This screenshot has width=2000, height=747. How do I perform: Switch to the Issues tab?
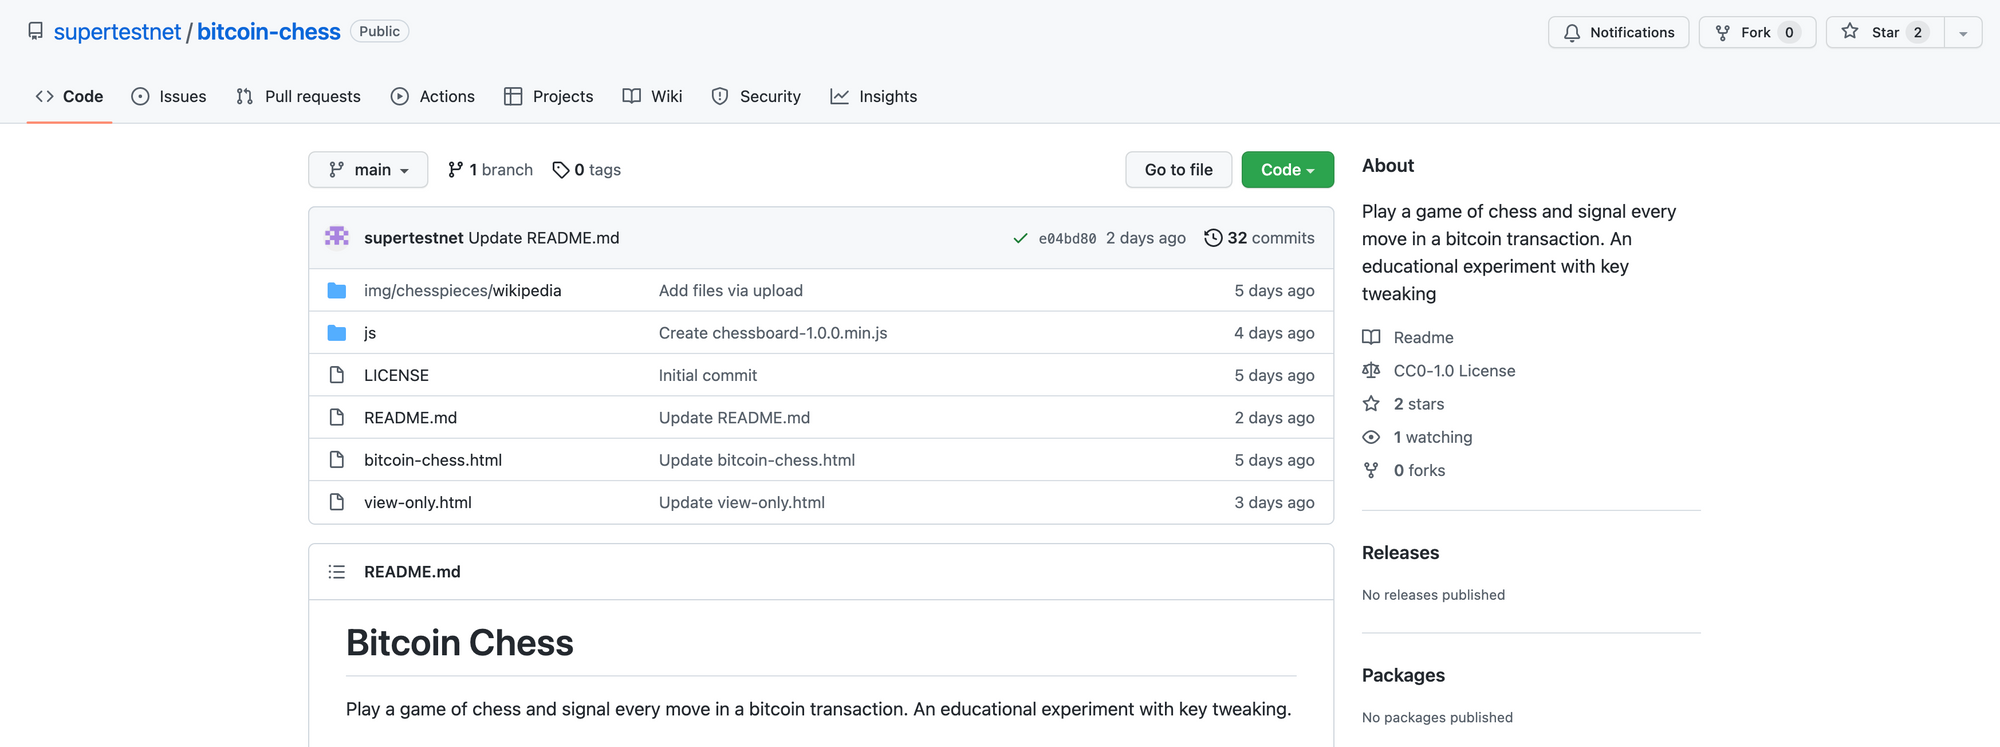point(169,96)
